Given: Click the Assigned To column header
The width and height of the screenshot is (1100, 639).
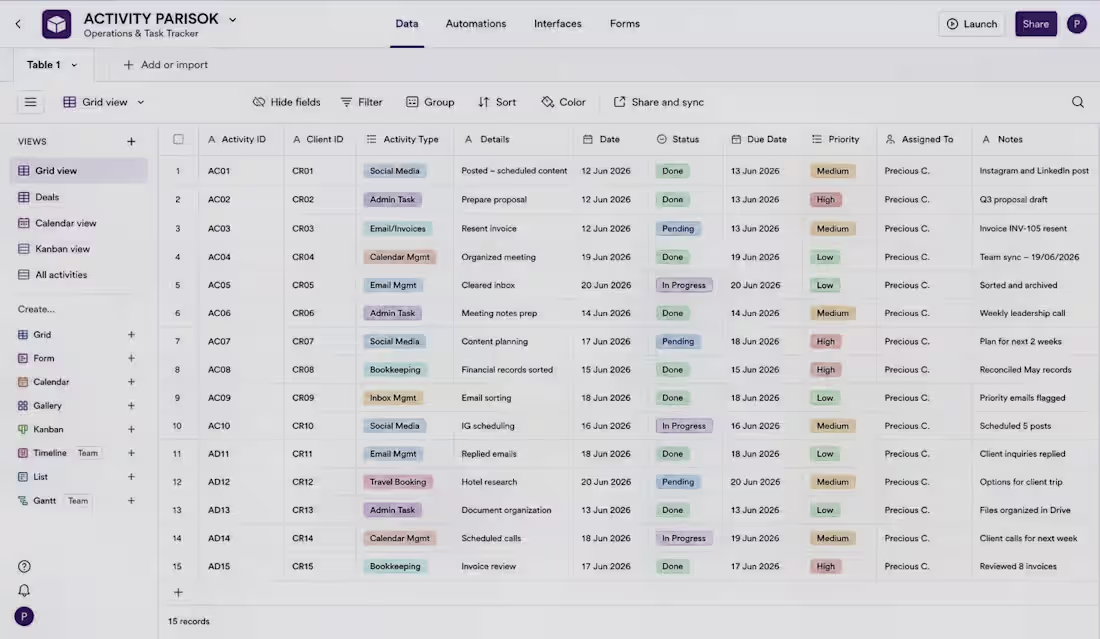Looking at the screenshot, I should pyautogui.click(x=924, y=140).
